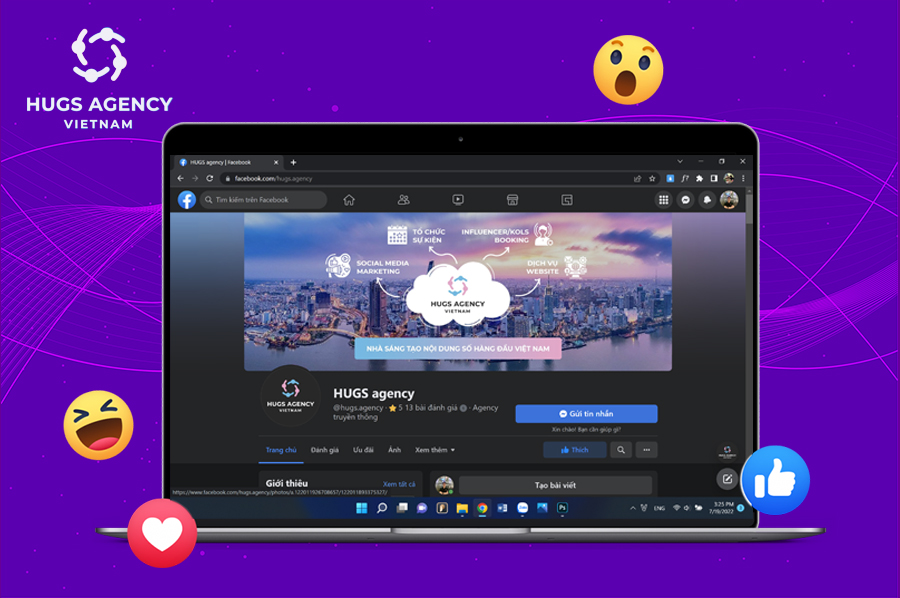This screenshot has height=598, width=900.
Task: Expand the Chrome tab search chevron
Action: click(x=680, y=162)
